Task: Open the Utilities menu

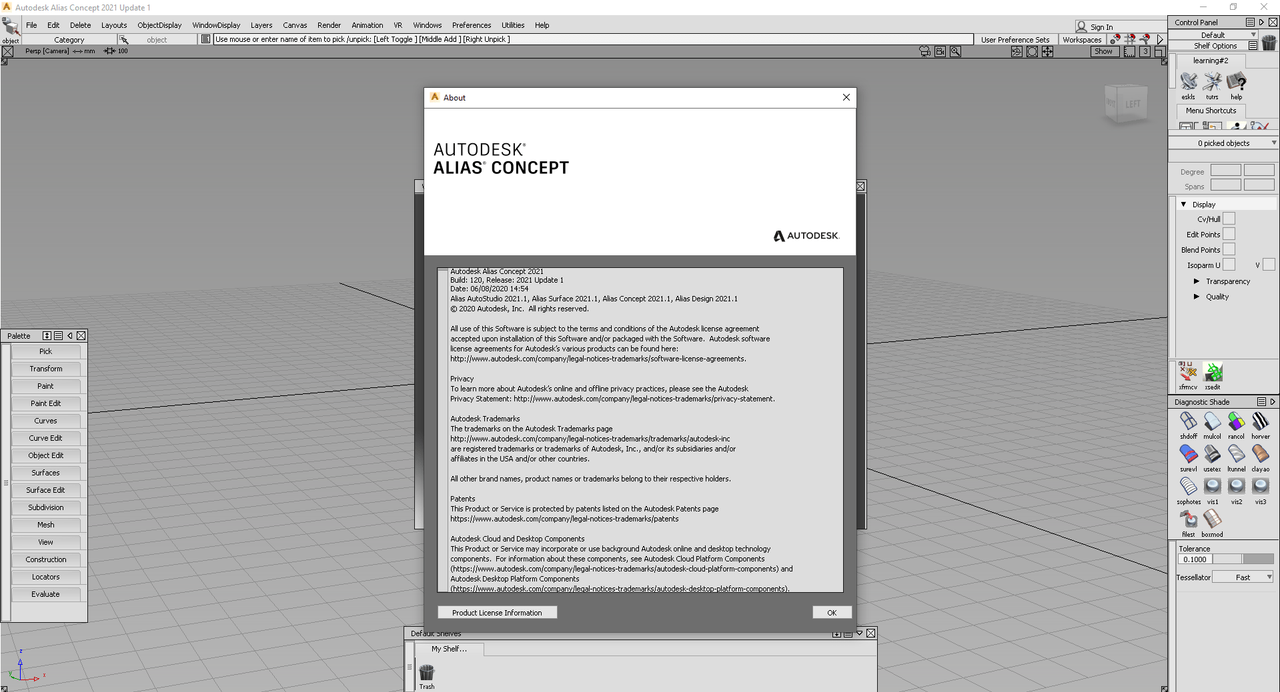Action: [x=513, y=25]
